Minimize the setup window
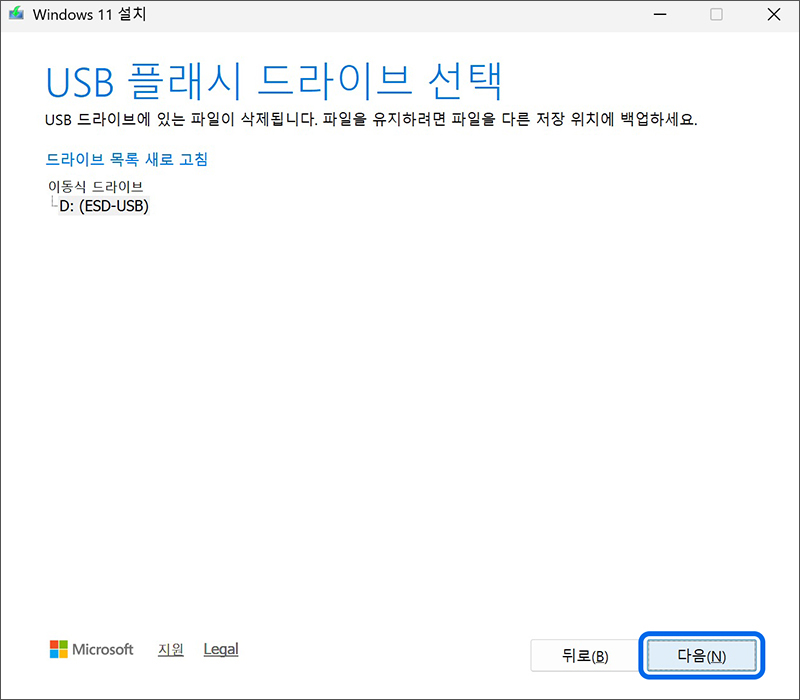The height and width of the screenshot is (700, 800). [x=661, y=14]
